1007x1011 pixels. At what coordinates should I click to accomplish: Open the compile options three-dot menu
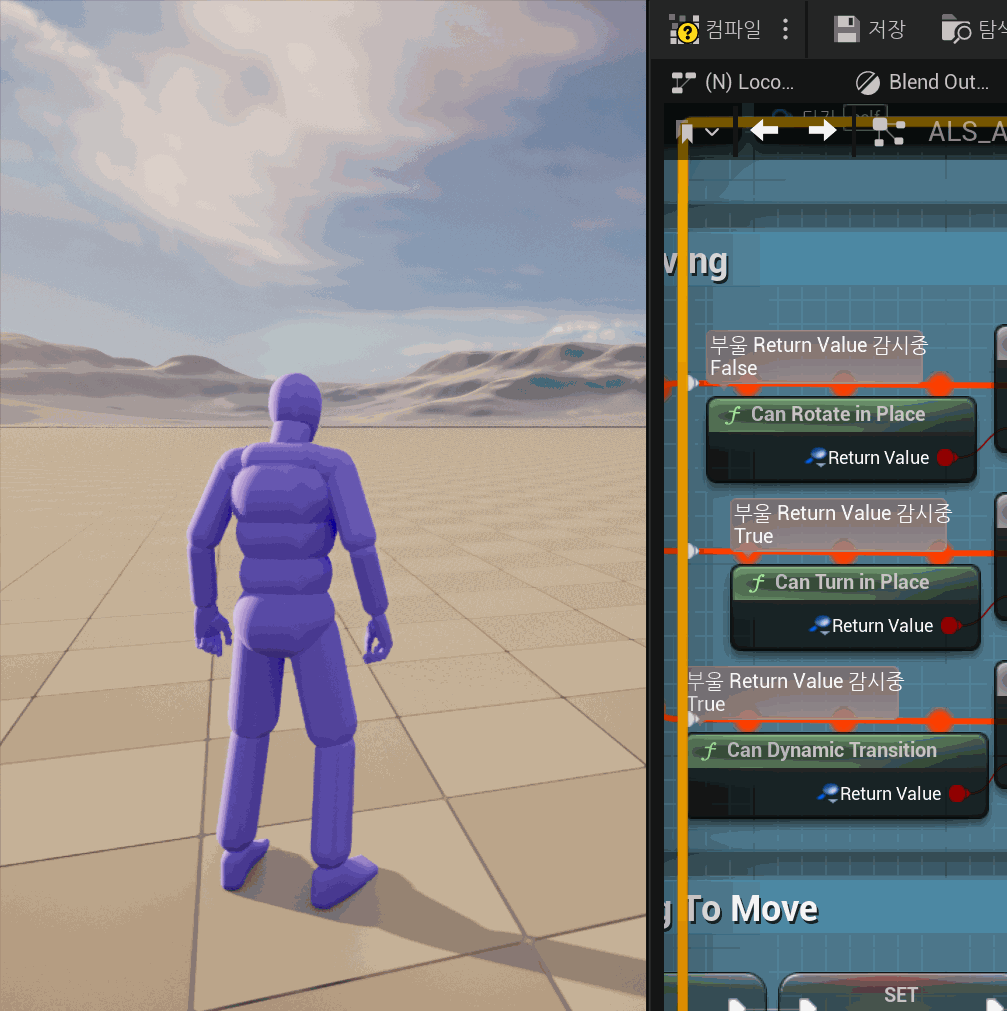click(785, 30)
